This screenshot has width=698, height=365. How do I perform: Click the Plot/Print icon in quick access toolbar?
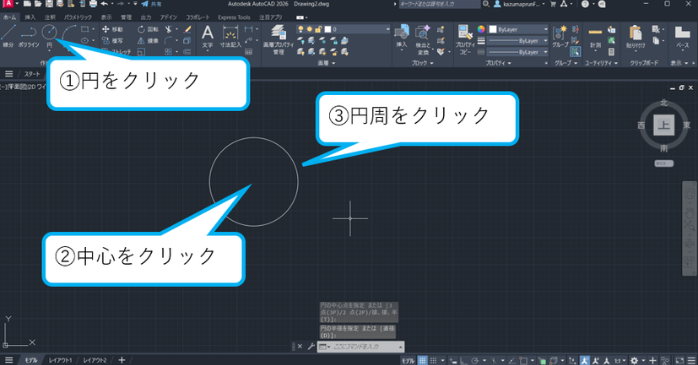click(93, 4)
